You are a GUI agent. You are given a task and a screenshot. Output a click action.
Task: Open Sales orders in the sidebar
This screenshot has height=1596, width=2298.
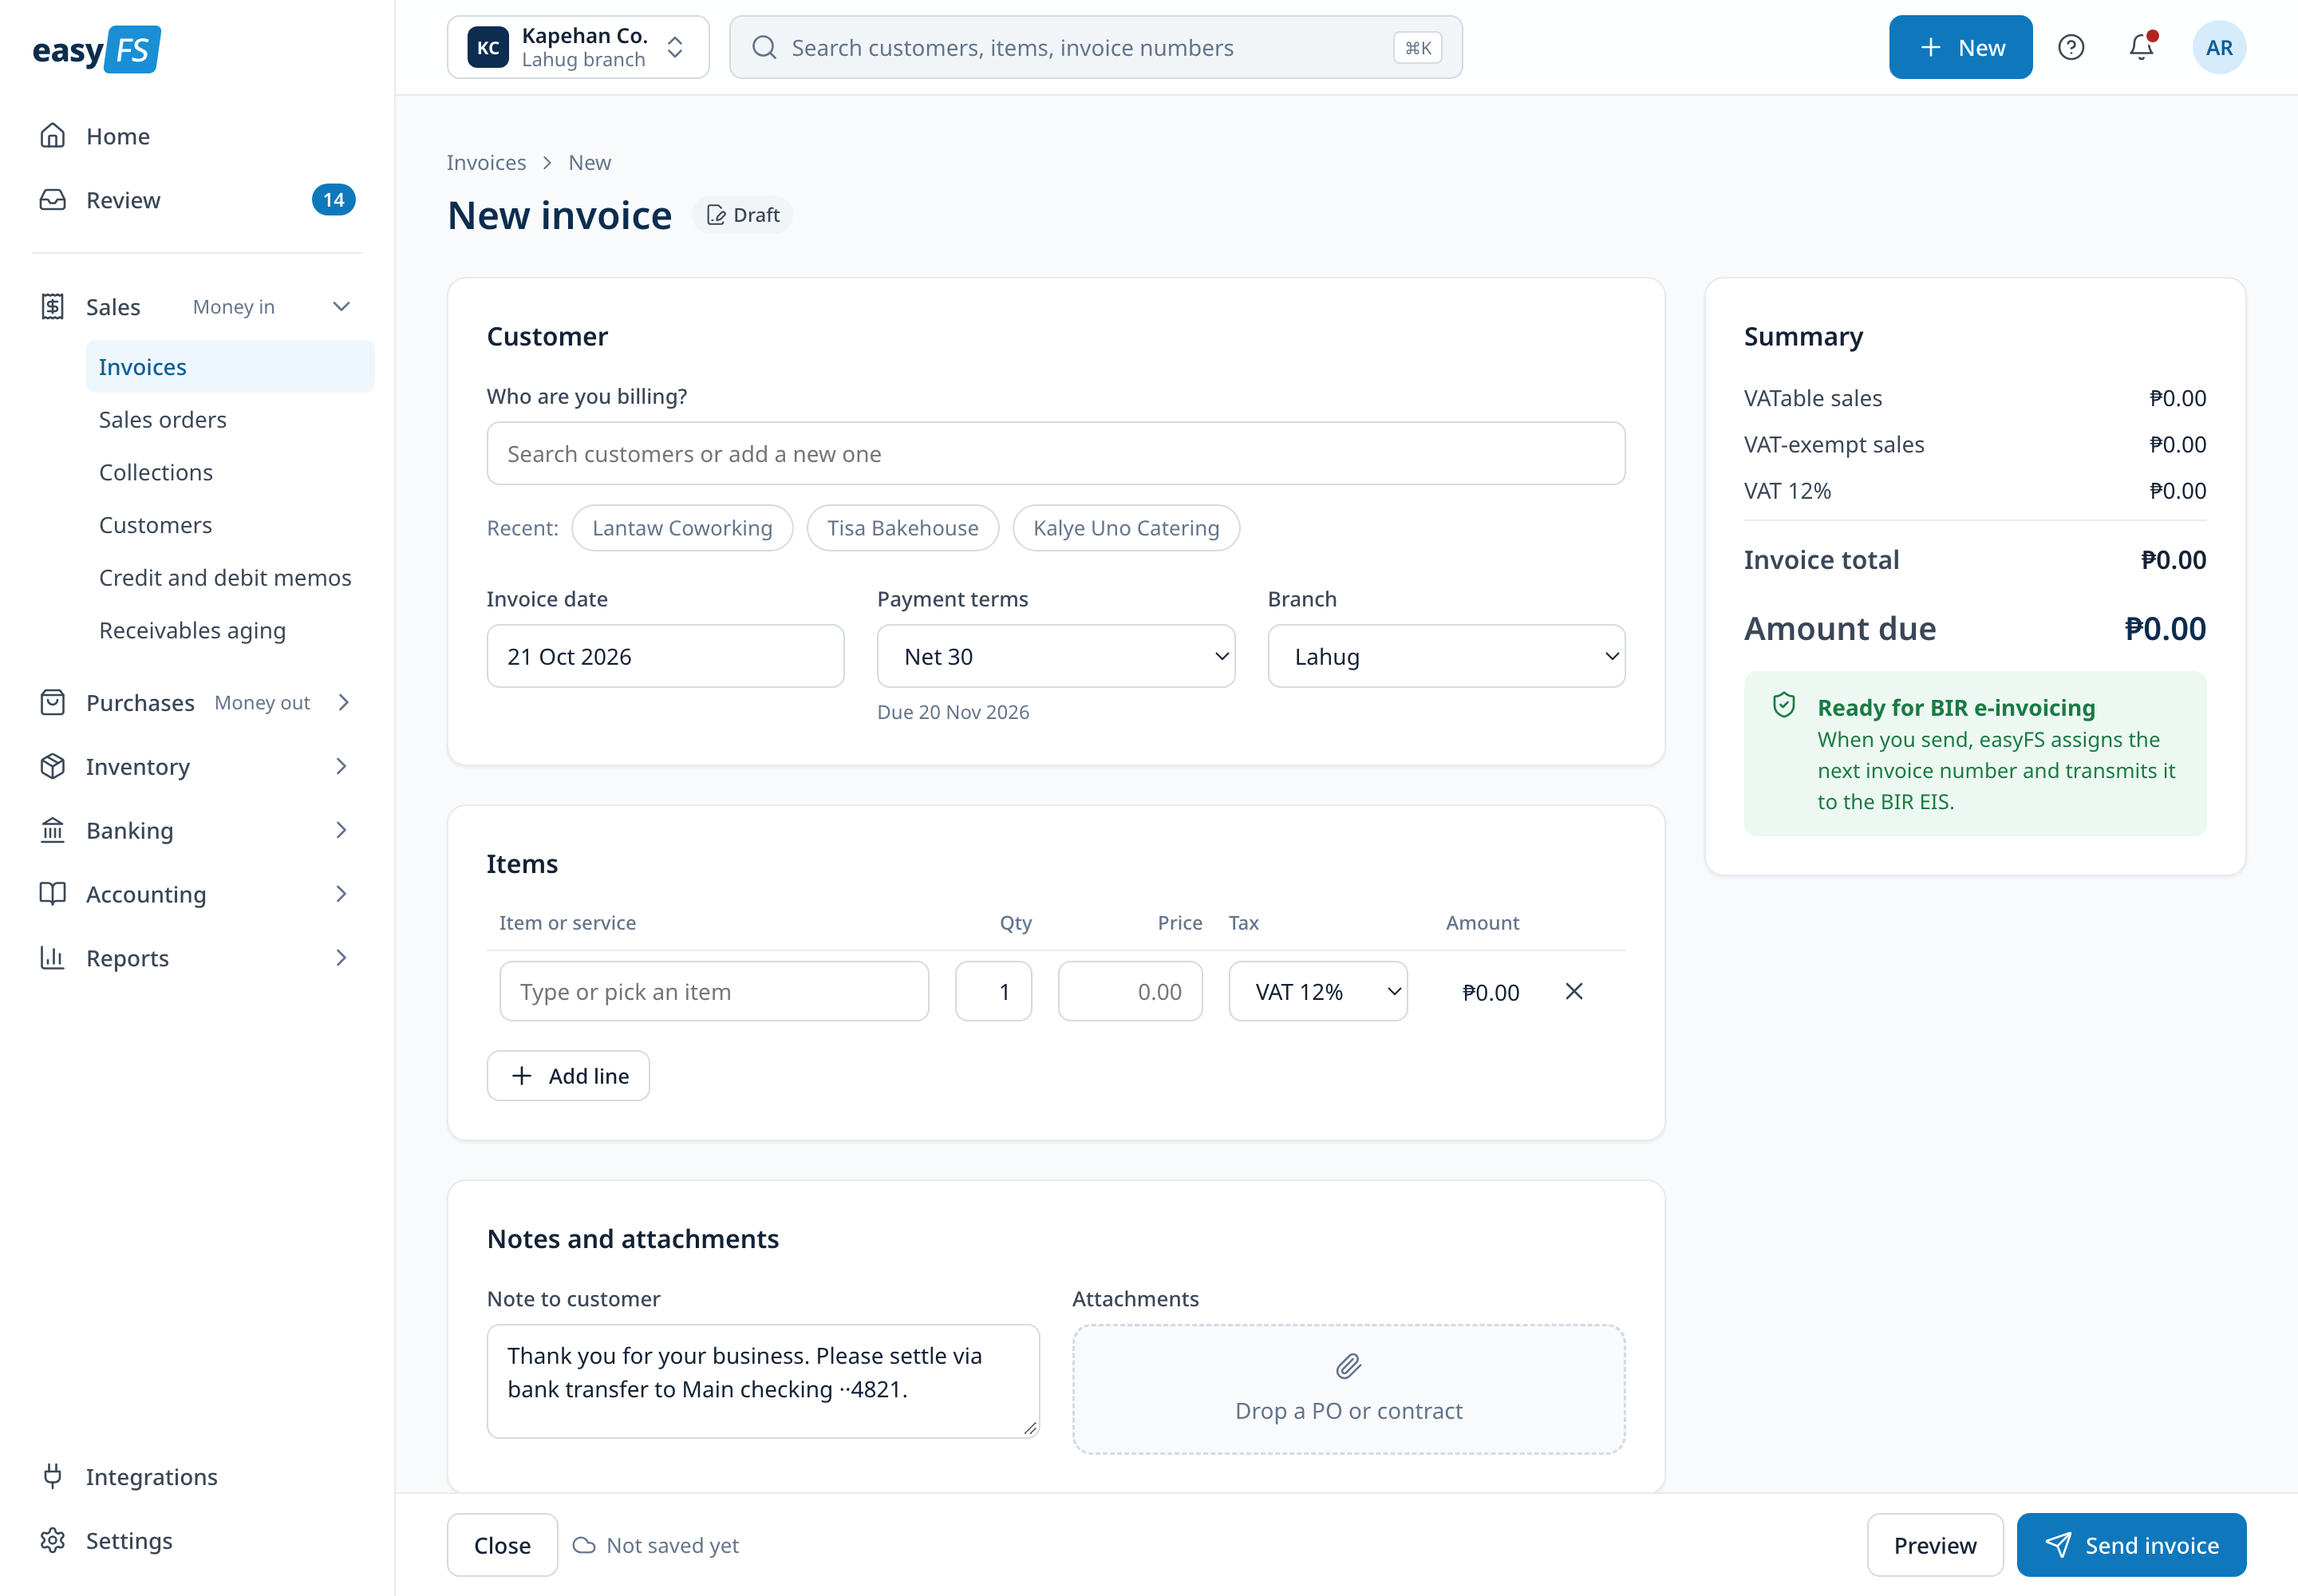(x=230, y=420)
